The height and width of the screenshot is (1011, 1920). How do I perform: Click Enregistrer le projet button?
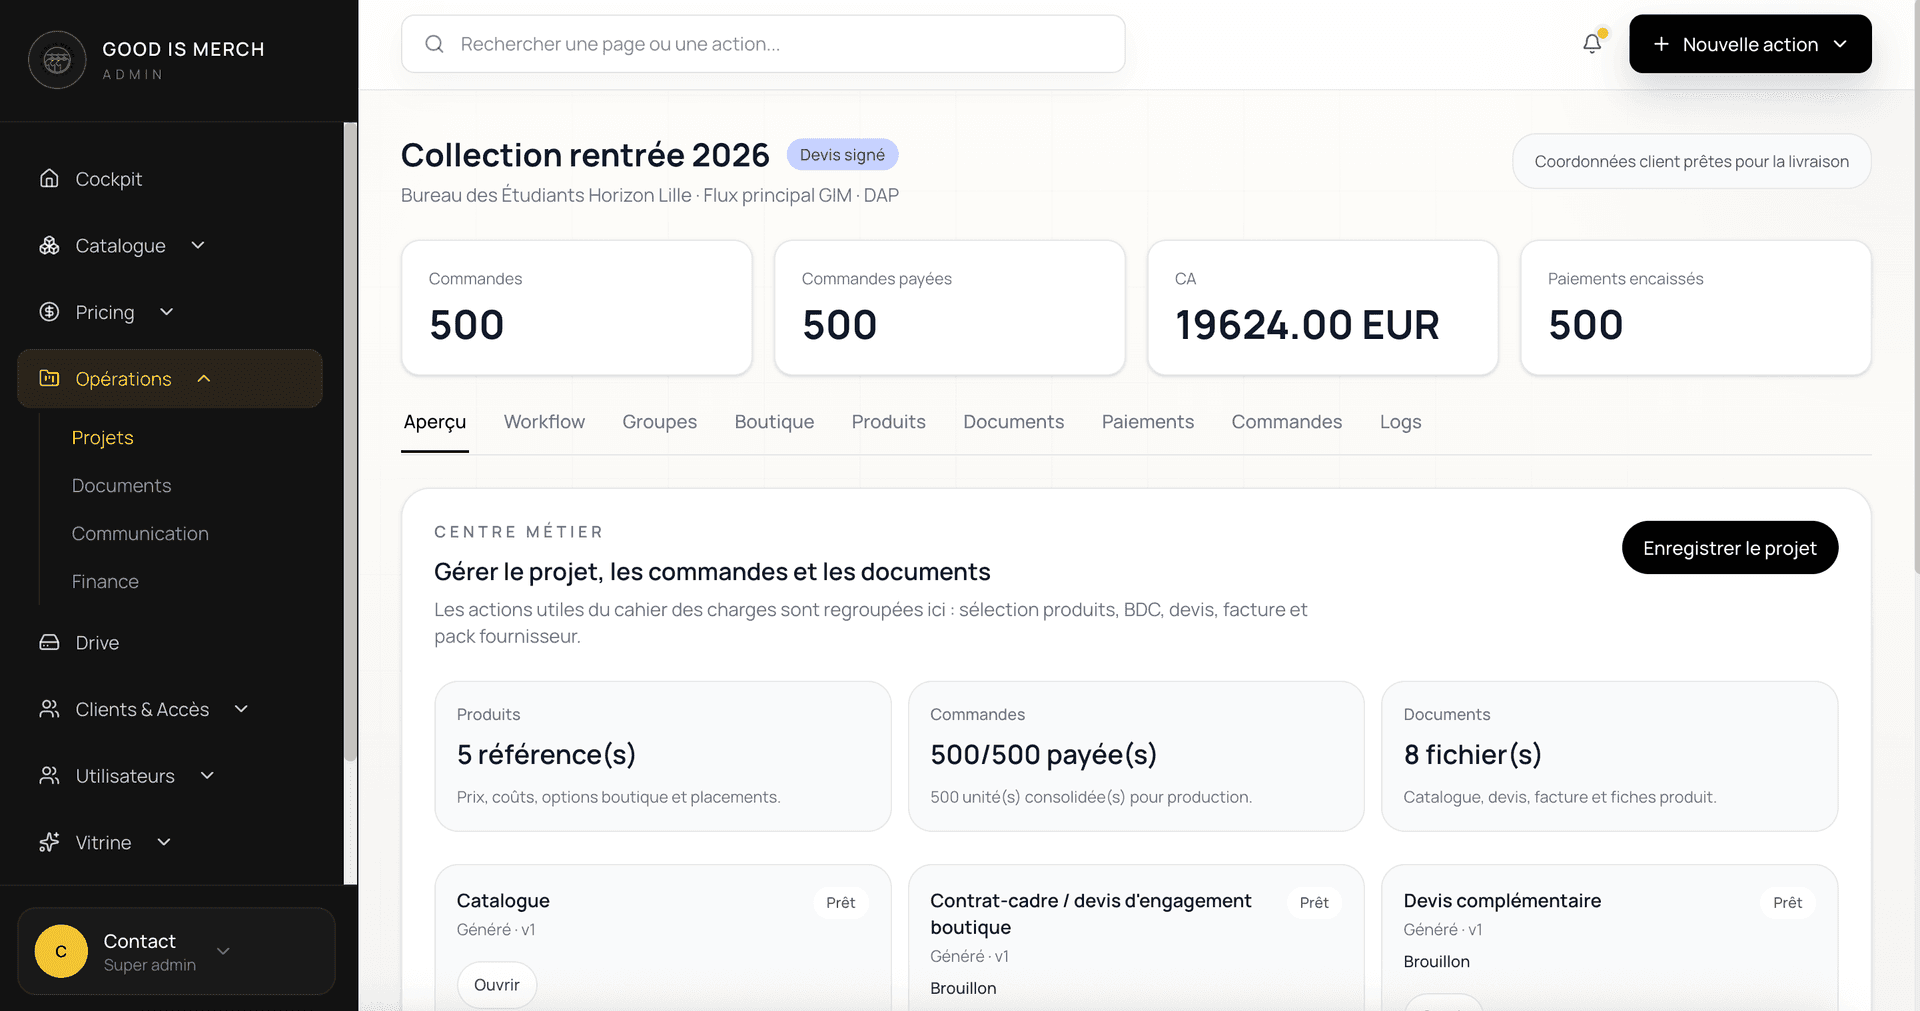click(x=1730, y=548)
